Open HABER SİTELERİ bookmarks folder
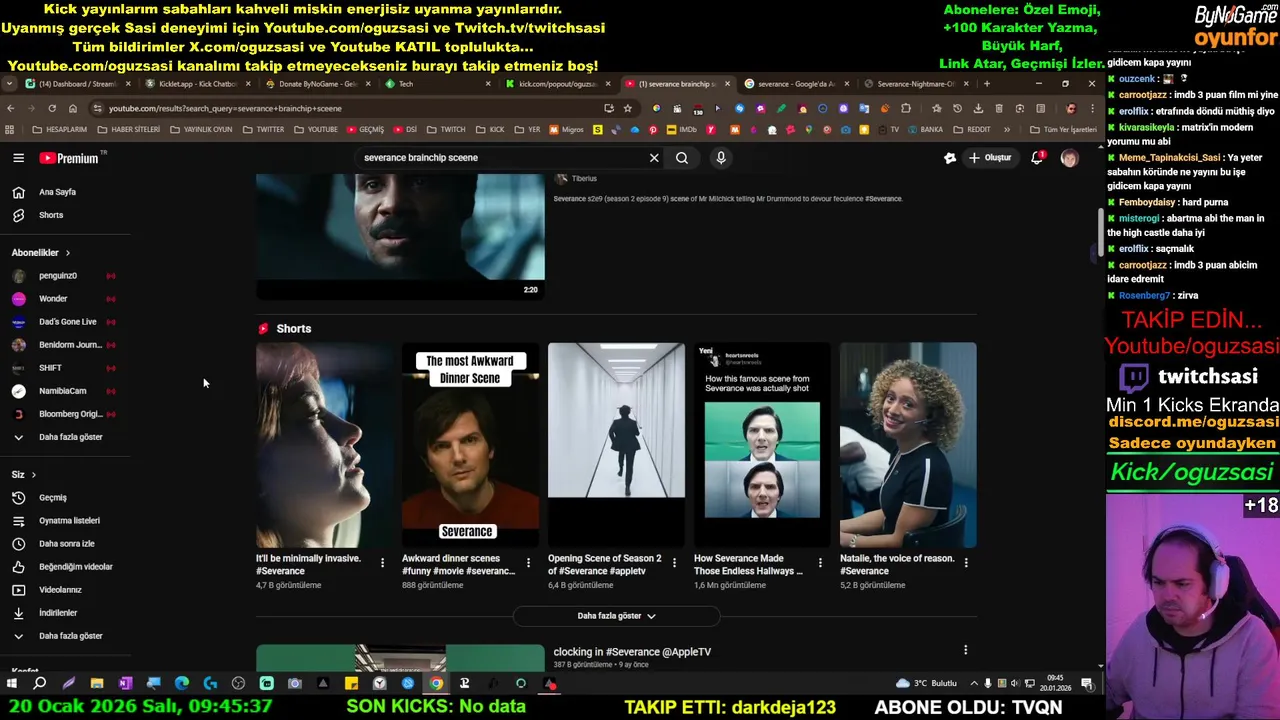Viewport: 1280px width, 720px height. [x=128, y=130]
